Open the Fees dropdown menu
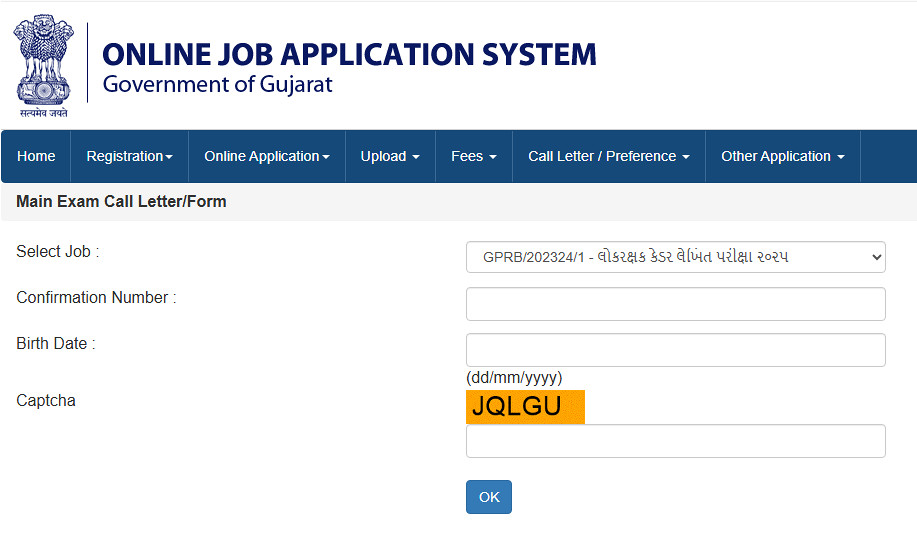The height and width of the screenshot is (550, 917). click(x=474, y=156)
